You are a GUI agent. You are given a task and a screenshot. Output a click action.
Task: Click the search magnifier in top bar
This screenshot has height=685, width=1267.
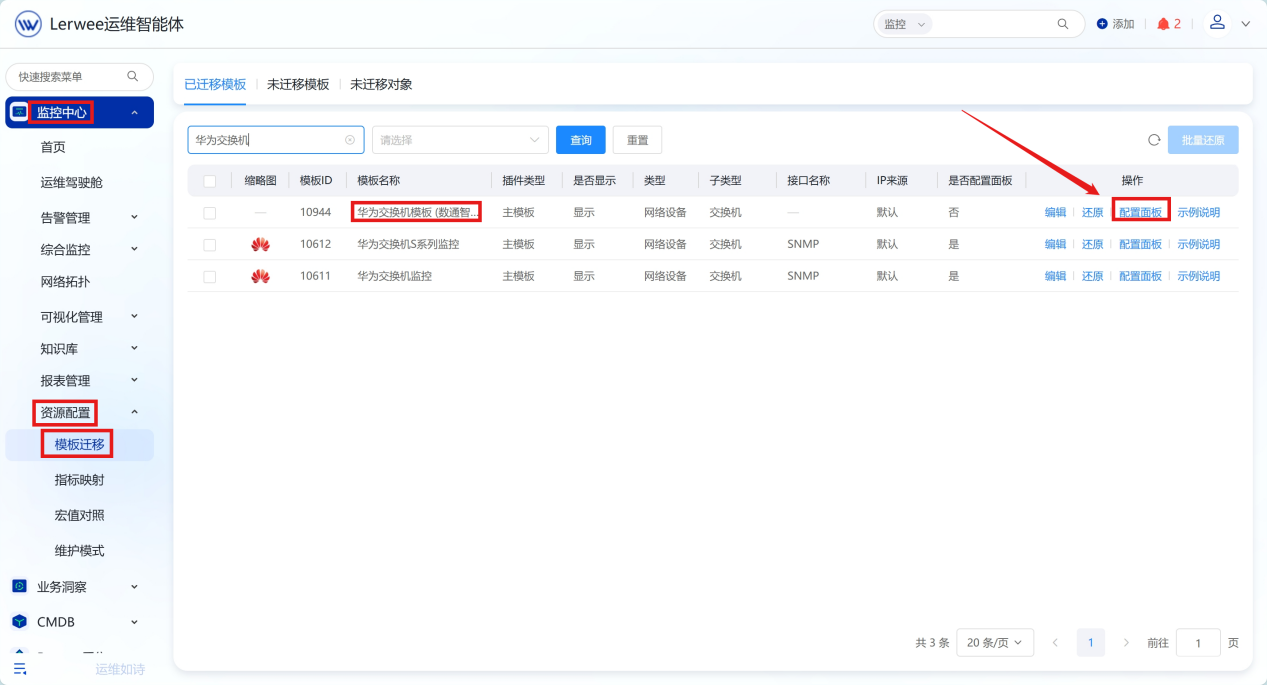click(1063, 24)
